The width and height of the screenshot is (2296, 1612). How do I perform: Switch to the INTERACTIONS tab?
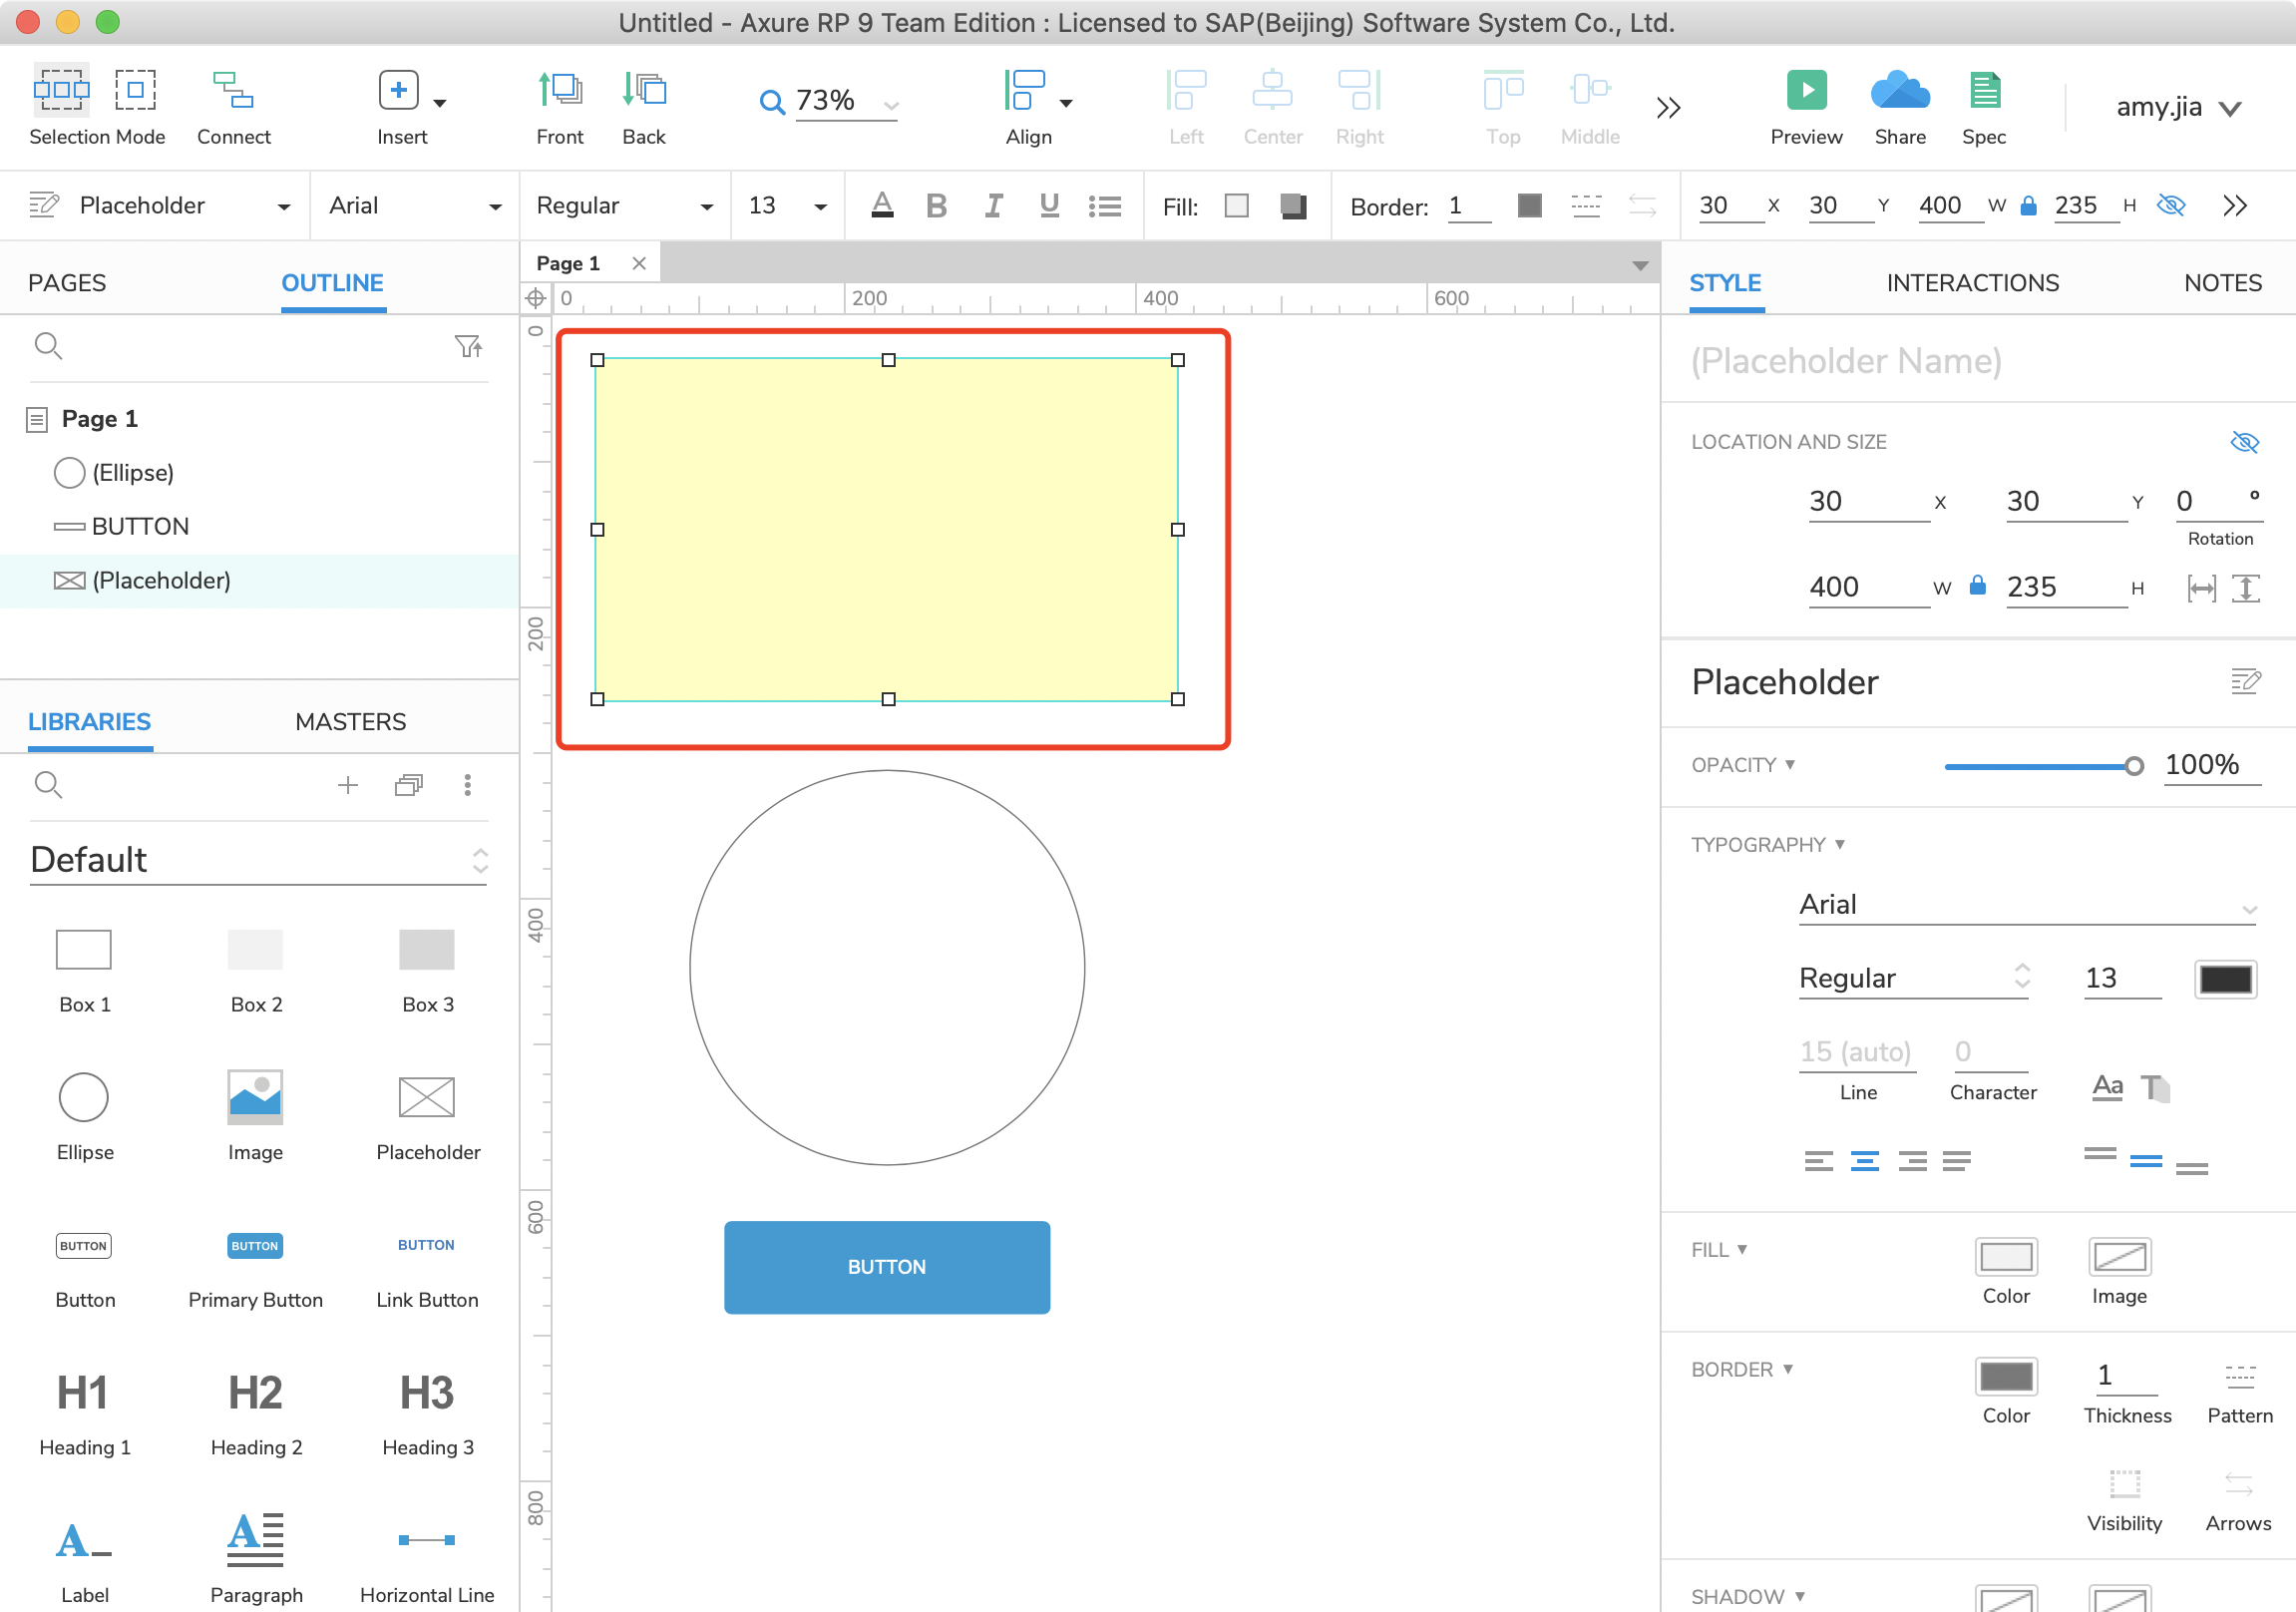coord(1972,283)
